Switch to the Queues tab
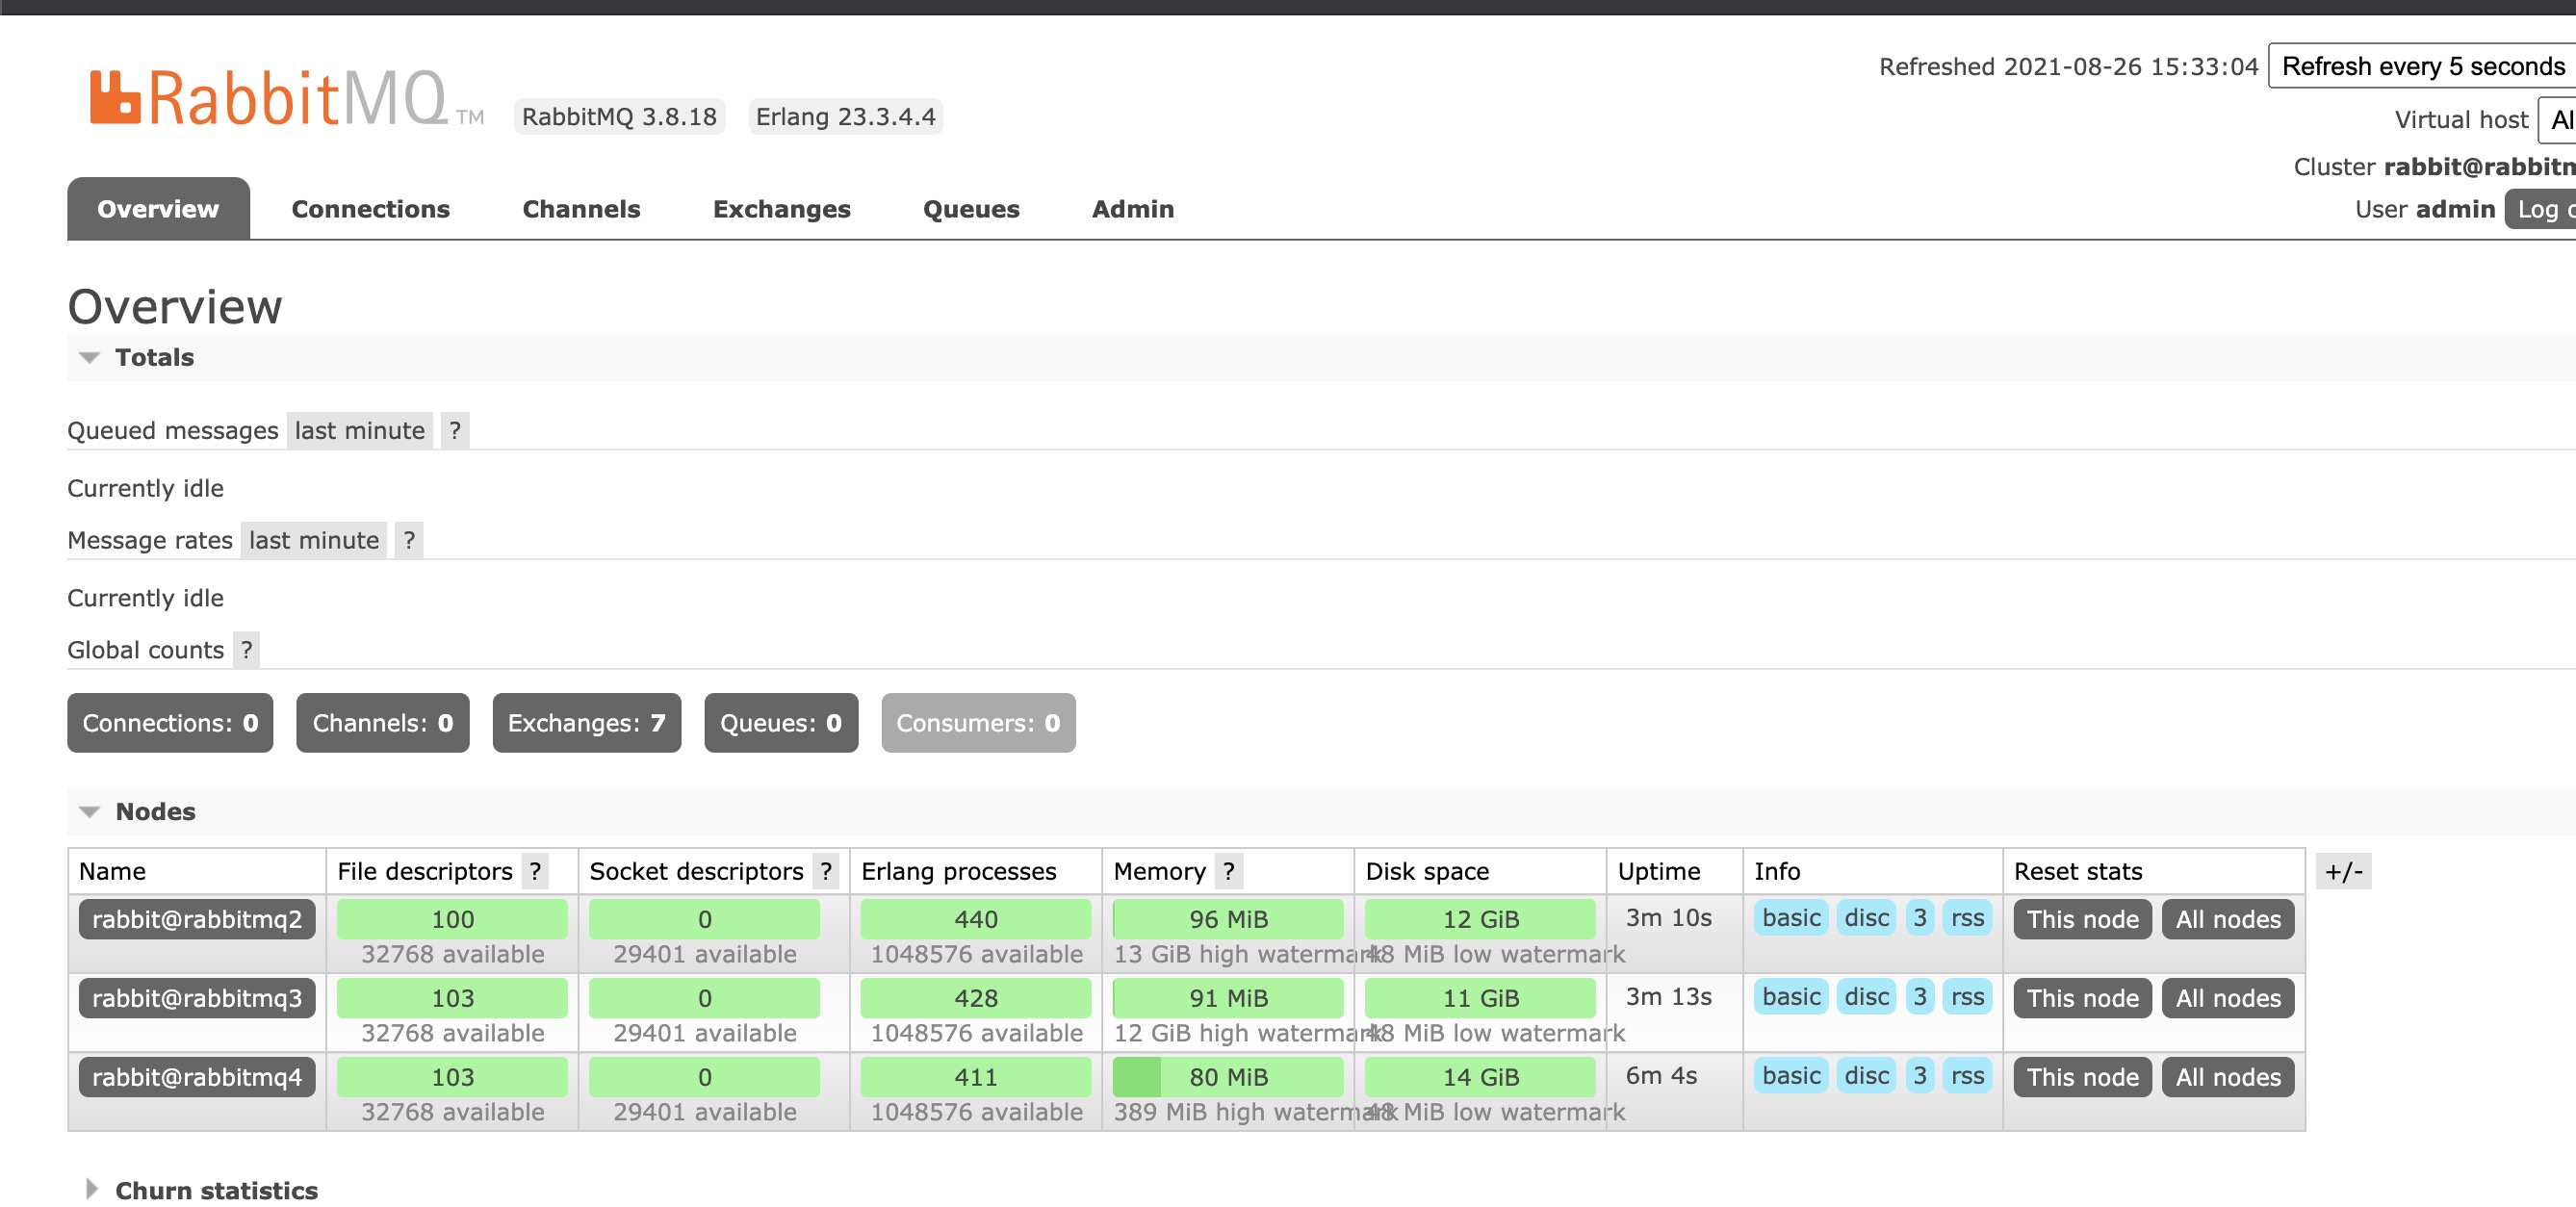Viewport: 2576px width, 1207px height. (x=970, y=209)
